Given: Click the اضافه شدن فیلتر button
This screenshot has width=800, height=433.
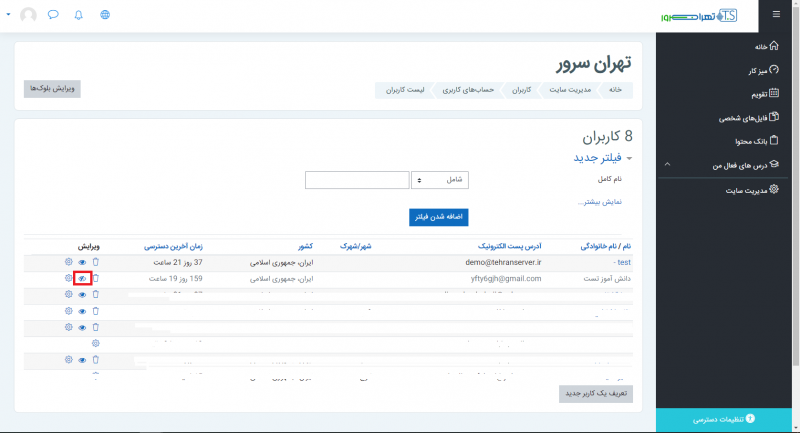Looking at the screenshot, I should pos(438,217).
